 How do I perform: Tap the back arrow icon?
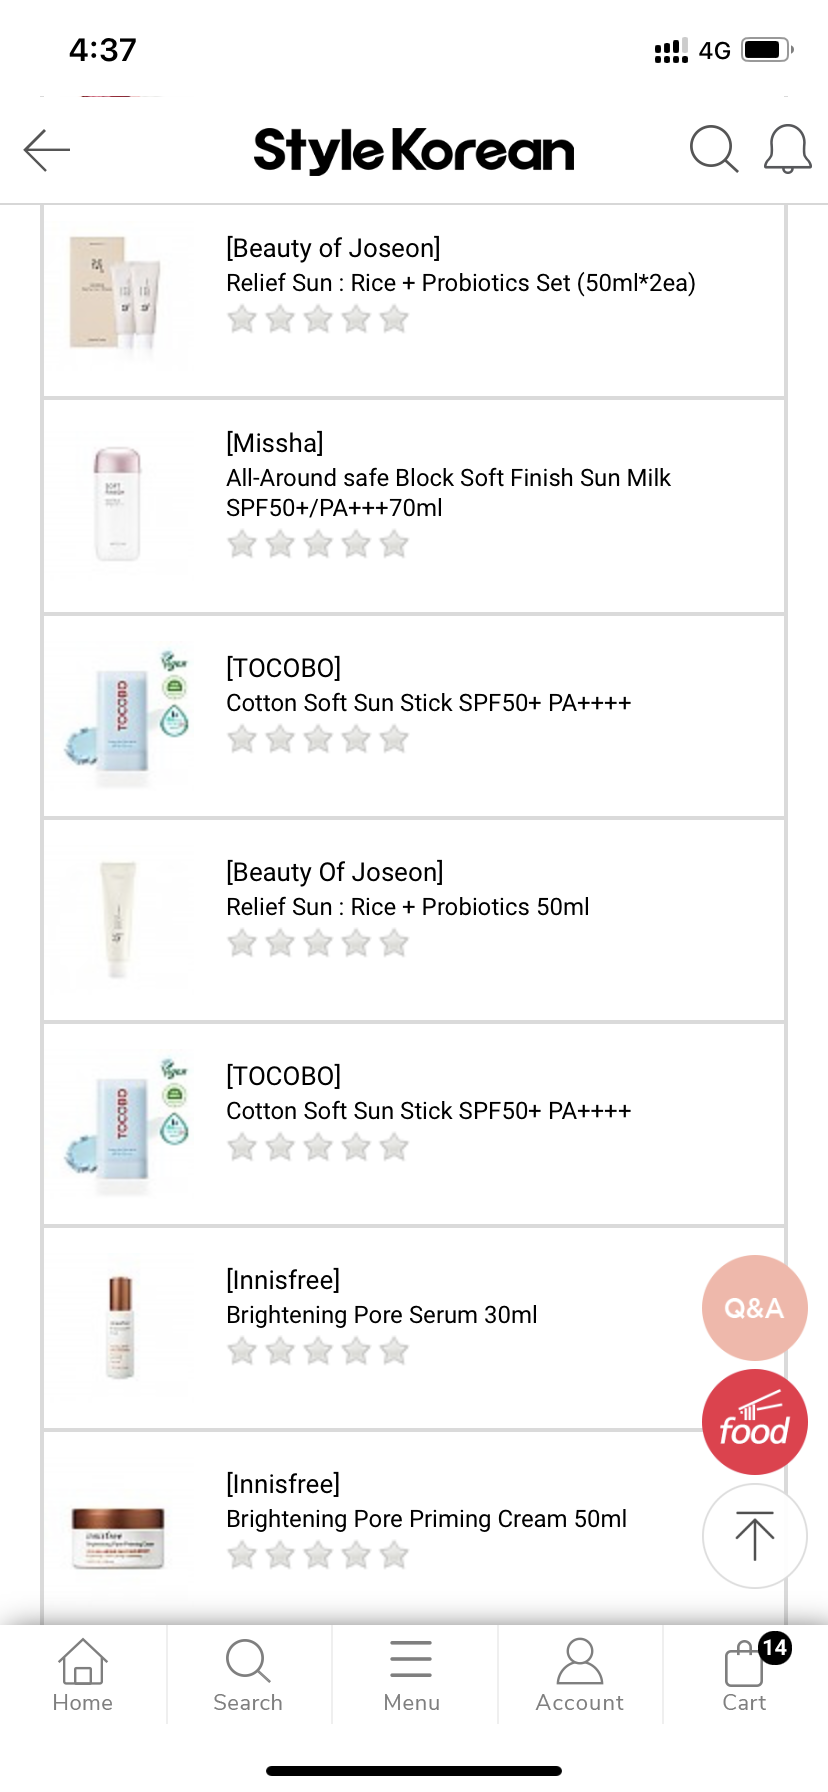click(x=47, y=150)
